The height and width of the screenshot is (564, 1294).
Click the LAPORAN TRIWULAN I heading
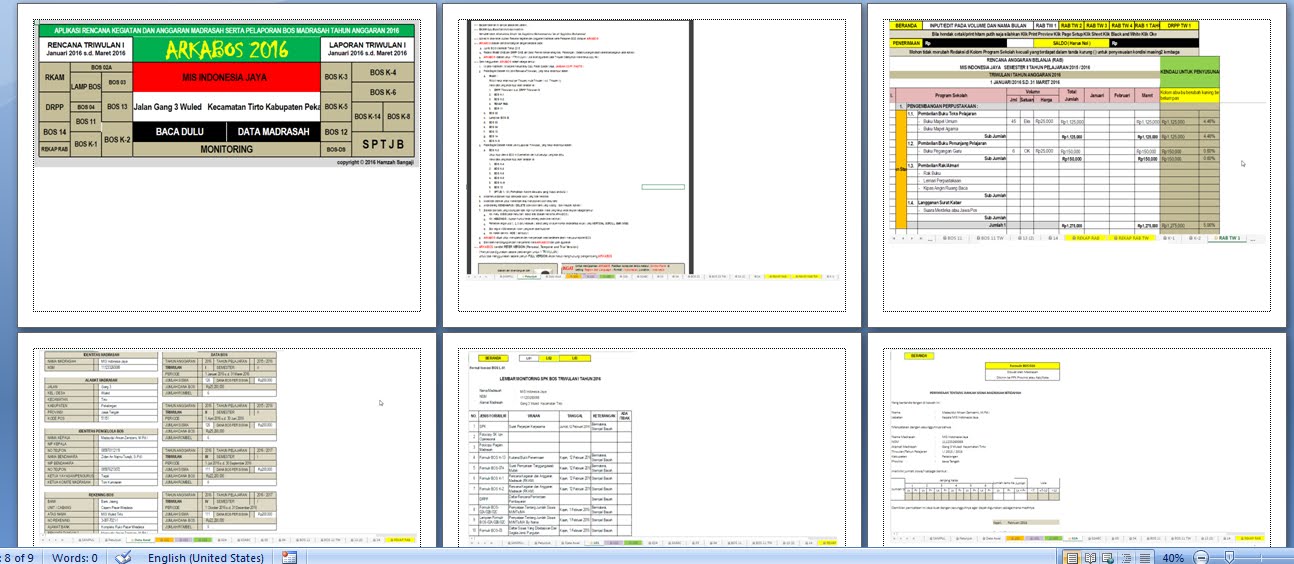pos(367,45)
